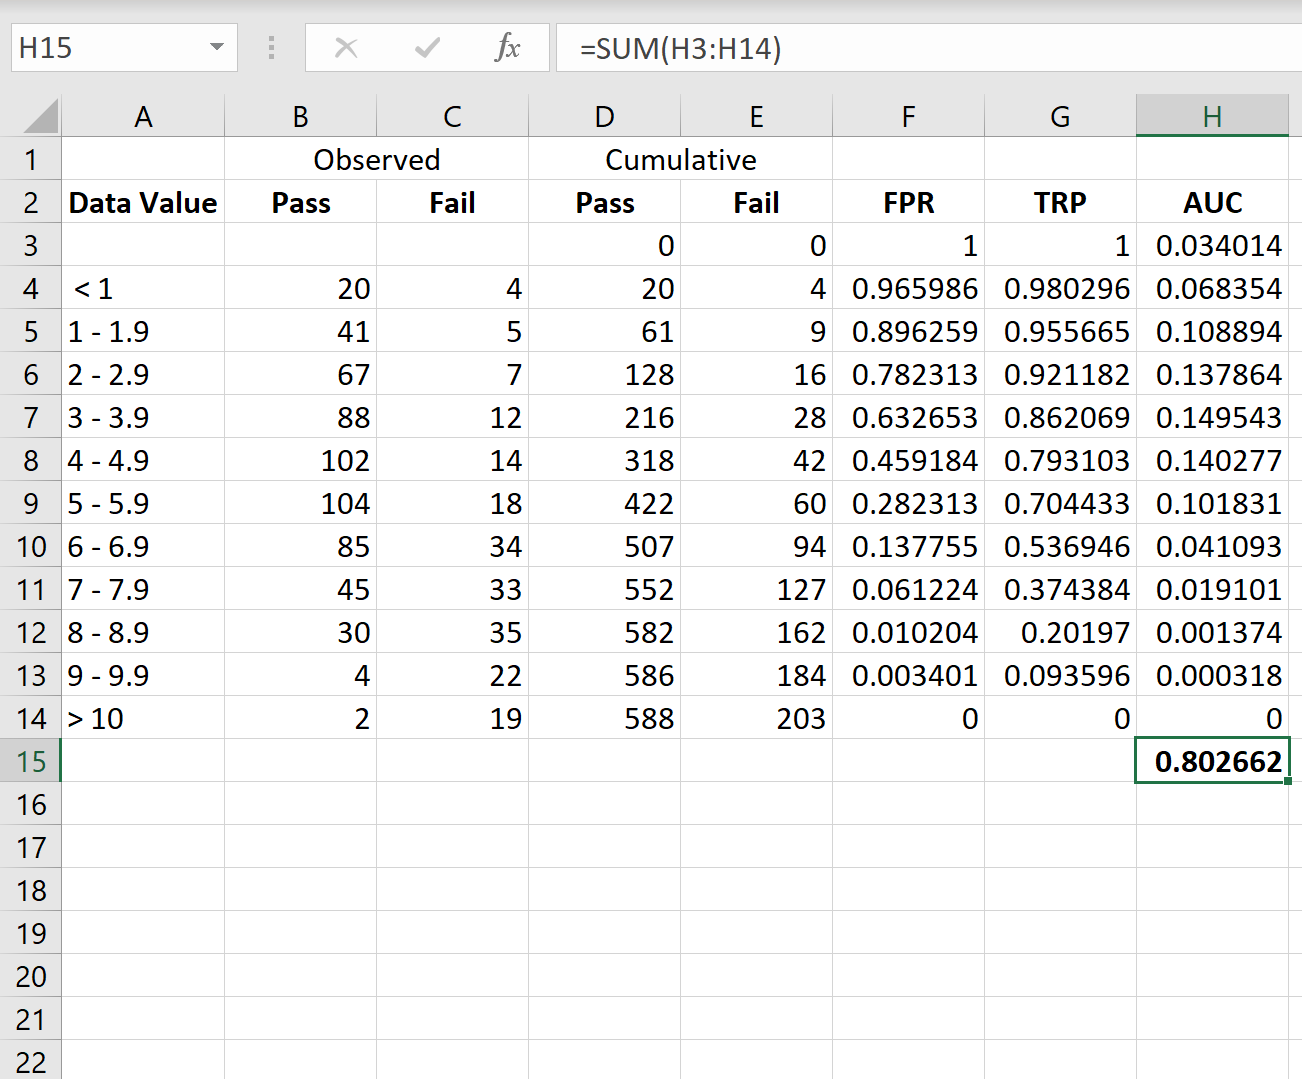Click the Cumulative heading cell
Image resolution: width=1302 pixels, height=1079 pixels.
680,159
